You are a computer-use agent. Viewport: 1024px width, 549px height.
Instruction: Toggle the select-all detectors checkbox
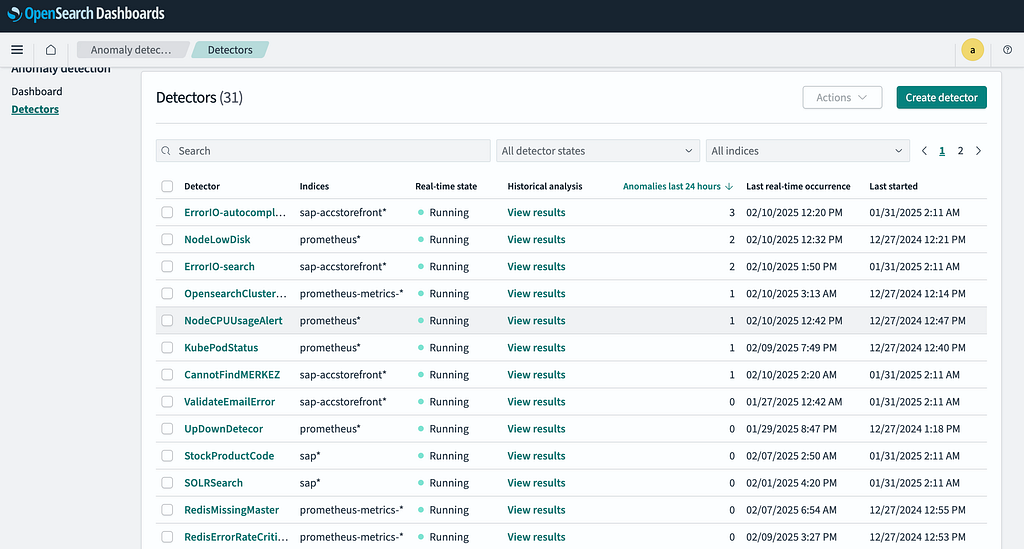pos(167,187)
